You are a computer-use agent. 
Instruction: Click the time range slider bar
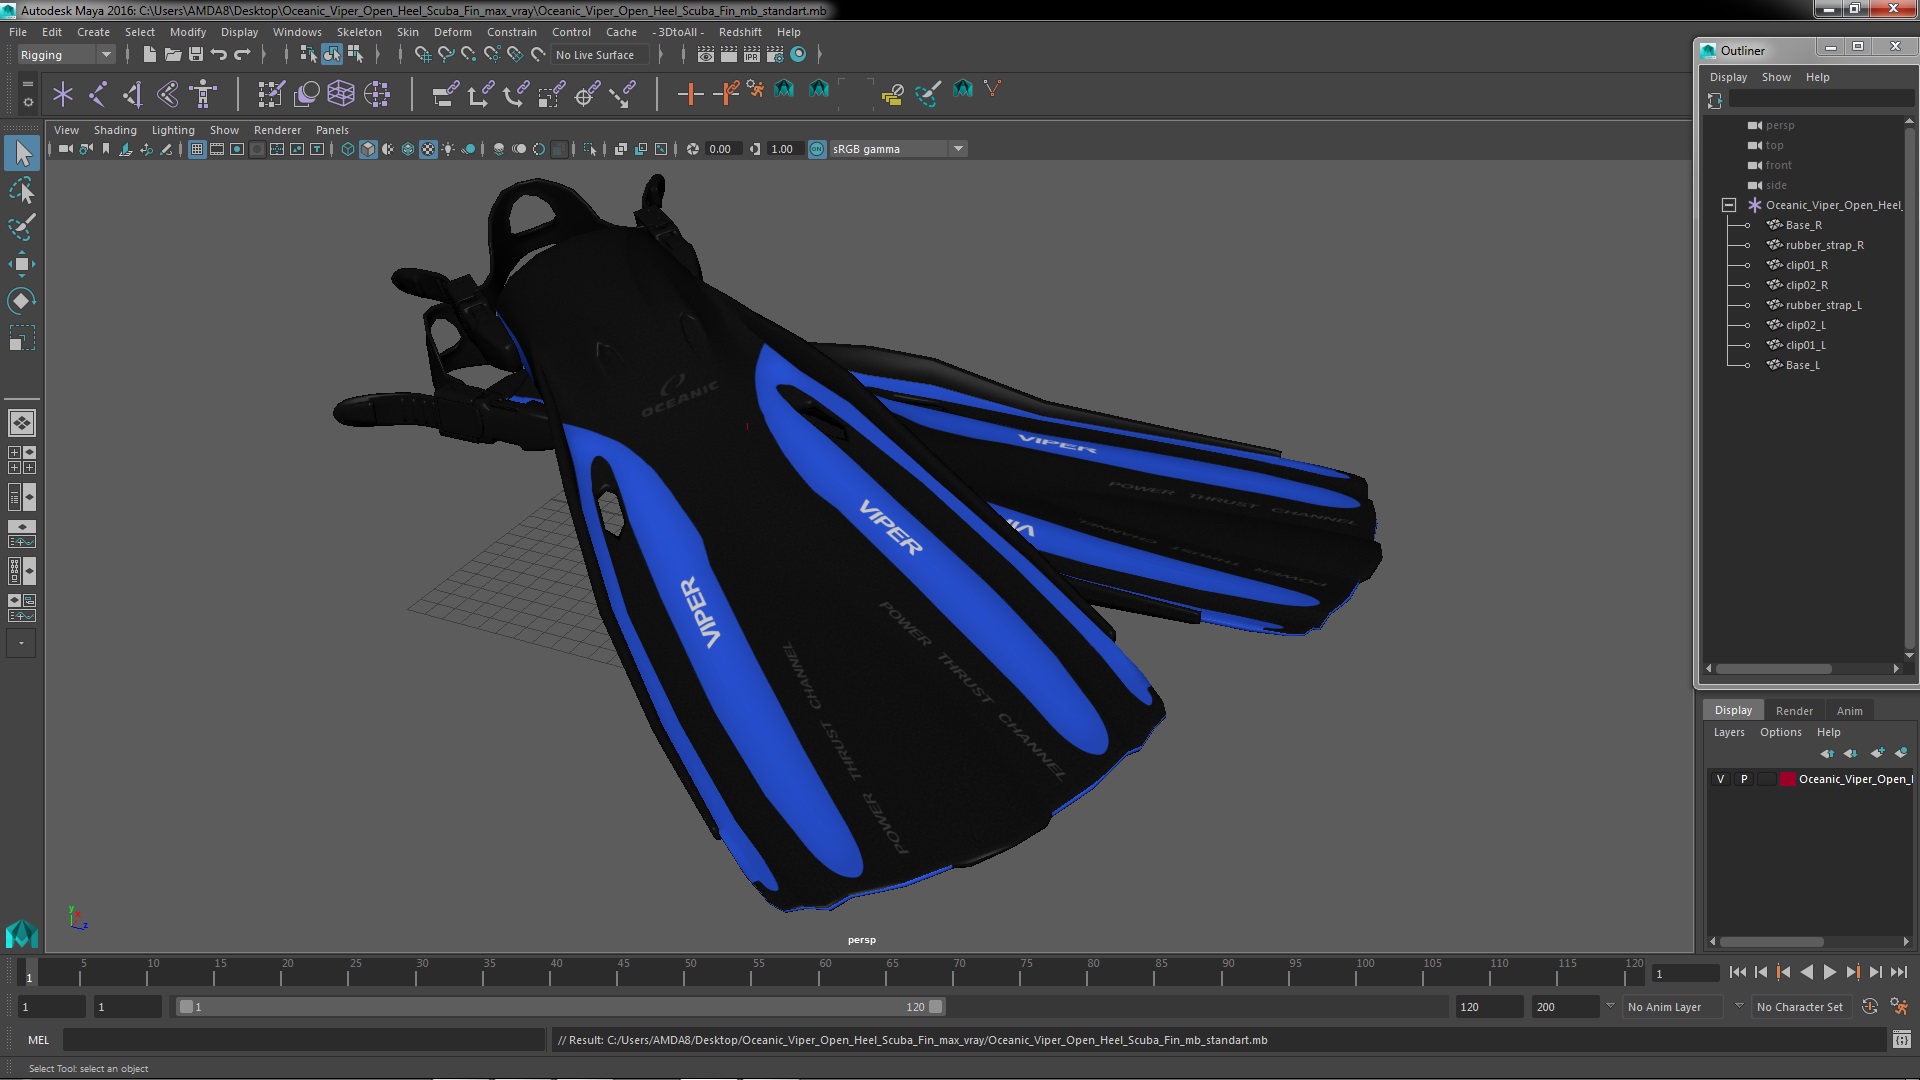(560, 1007)
